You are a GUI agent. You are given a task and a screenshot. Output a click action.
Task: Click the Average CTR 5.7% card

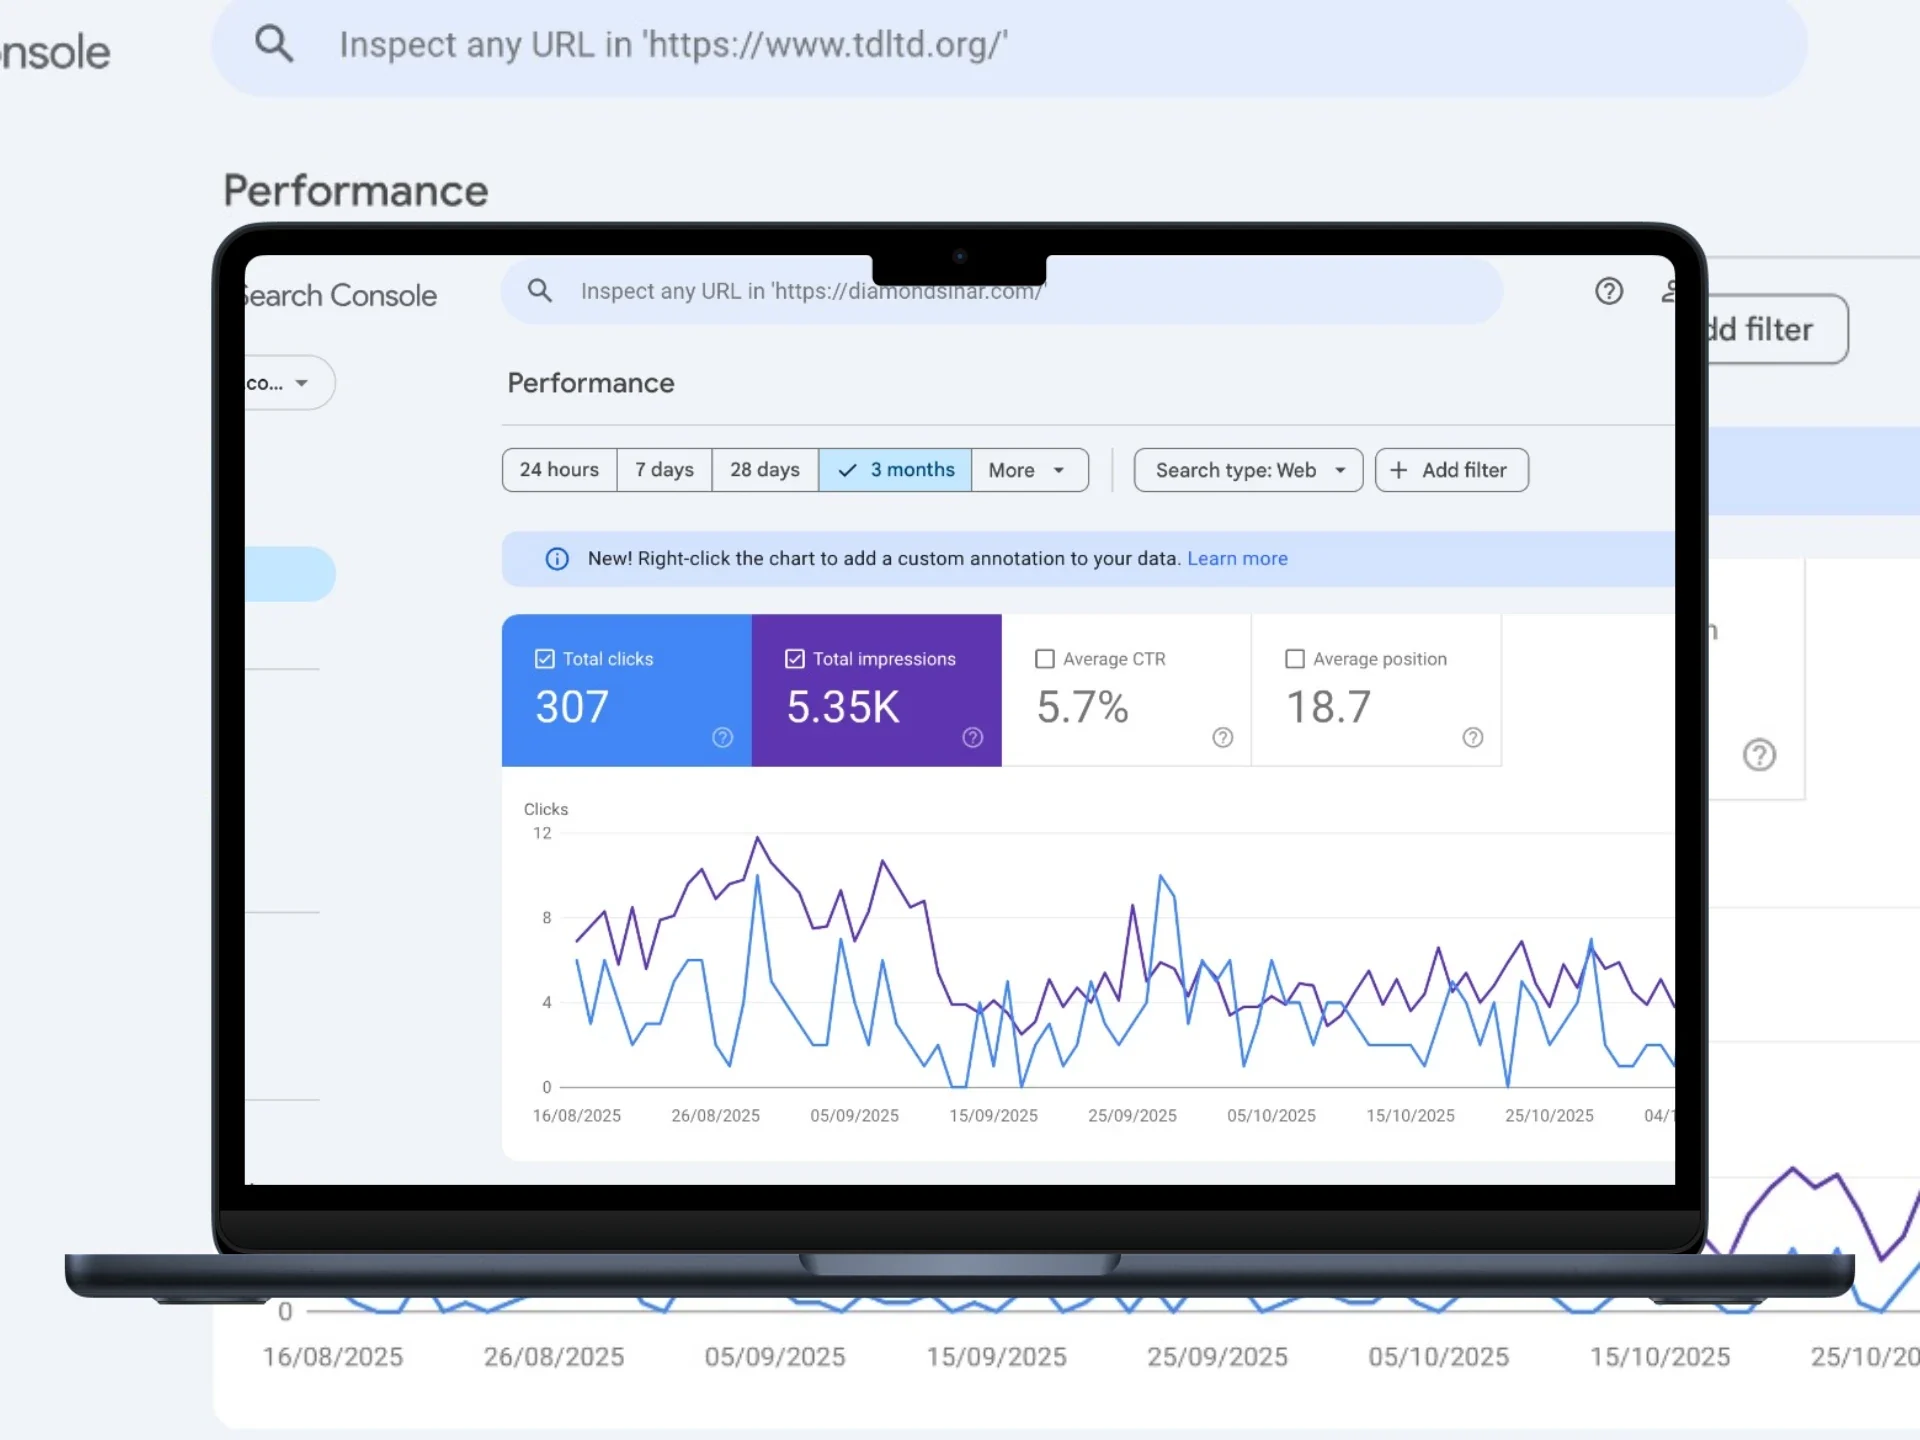[x=1126, y=690]
